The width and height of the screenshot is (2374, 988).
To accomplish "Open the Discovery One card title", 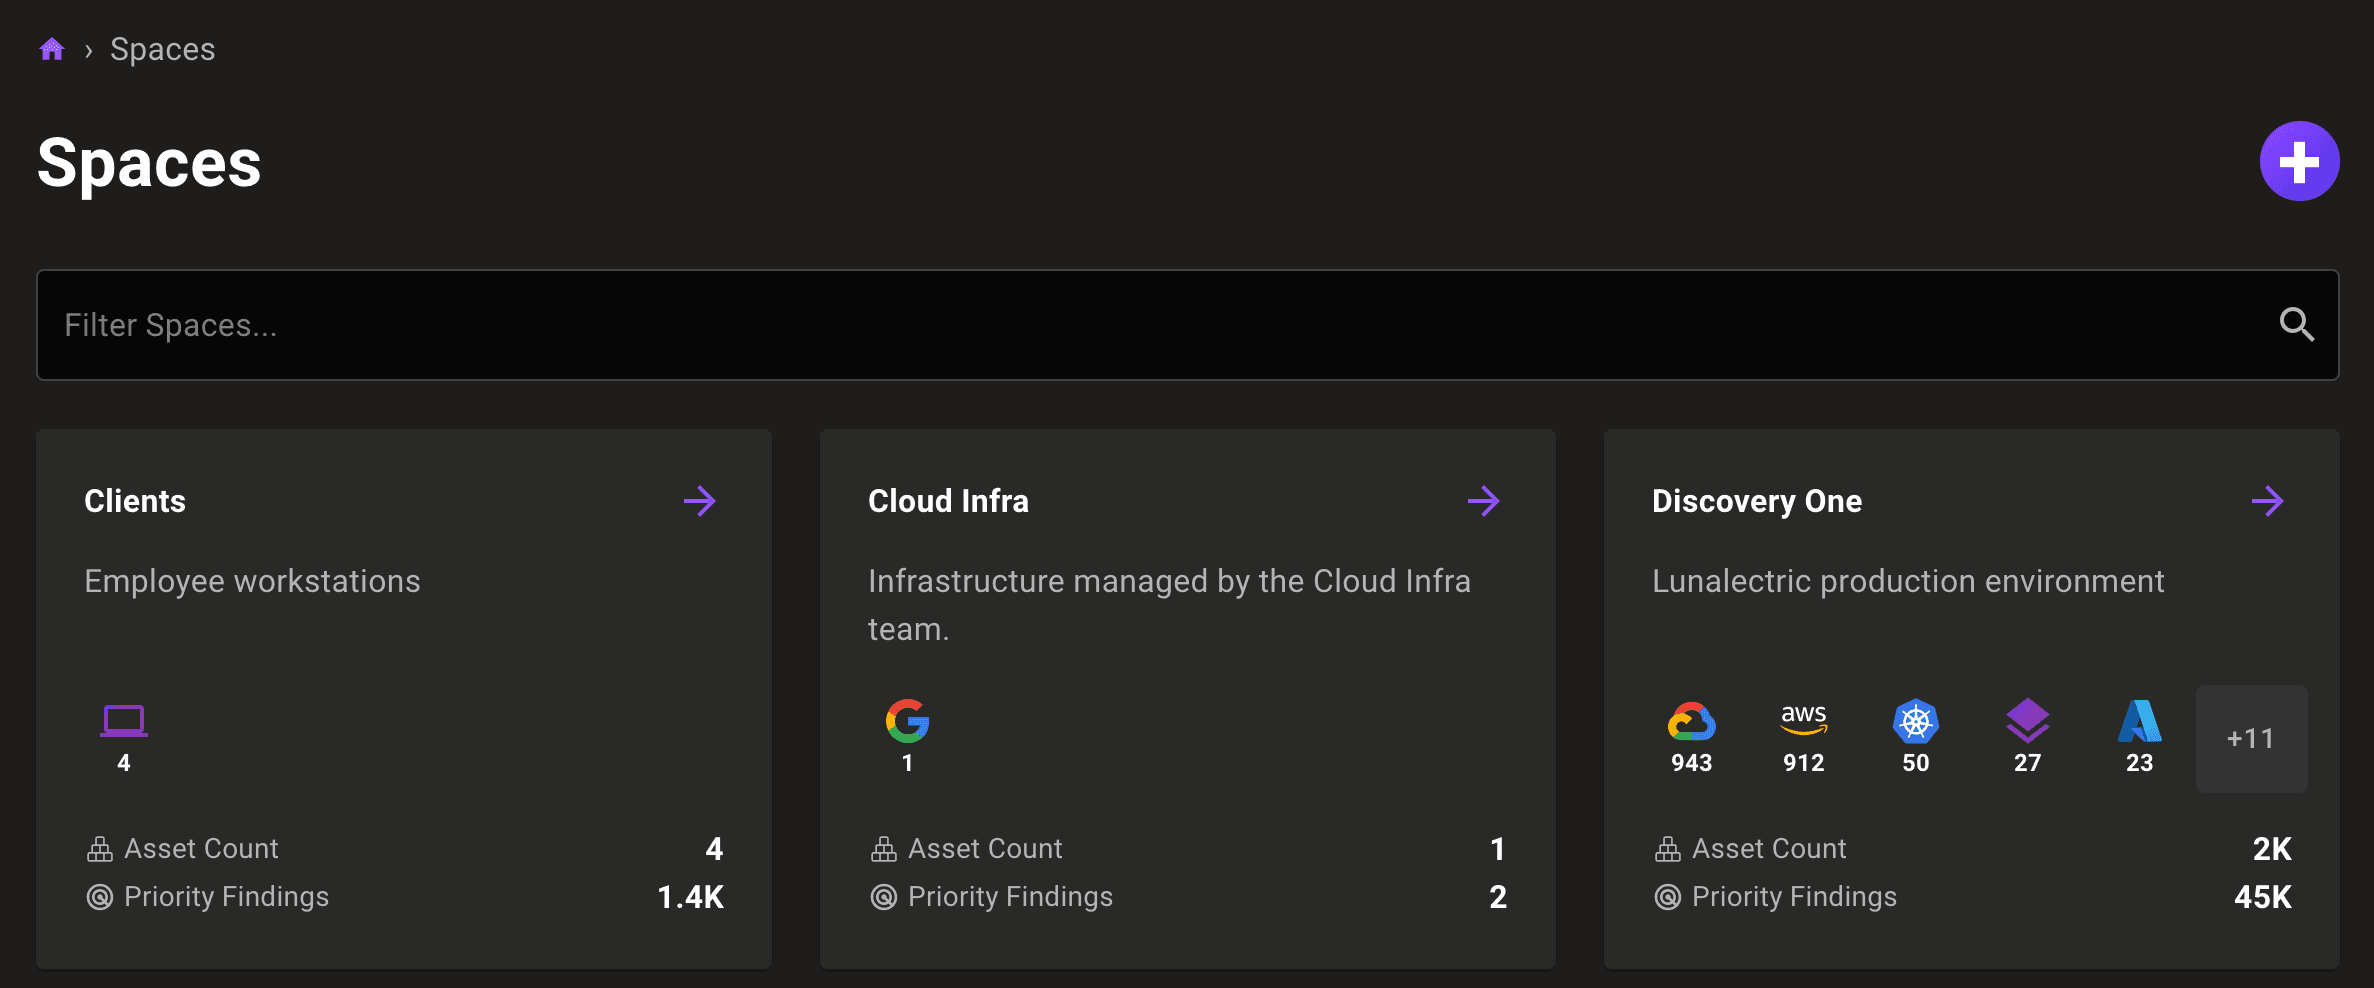I will point(1756,501).
